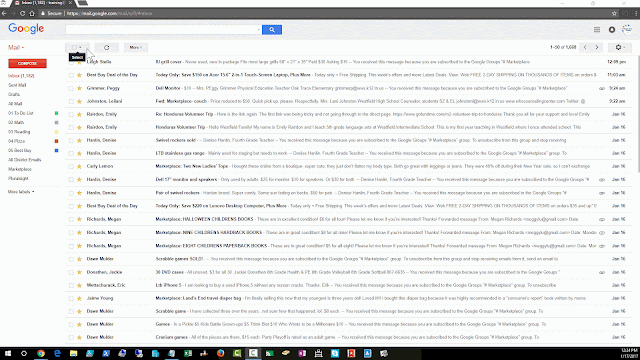Open the search options dropdown arrow
The image size is (640, 360).
coord(259,29)
